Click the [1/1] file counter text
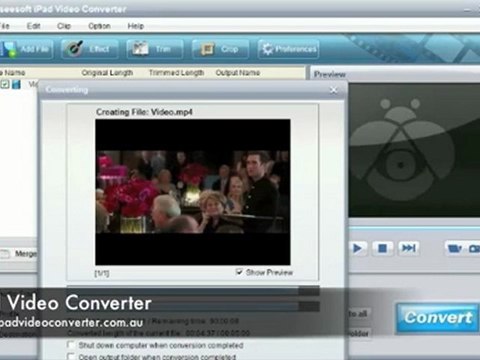 (102, 273)
